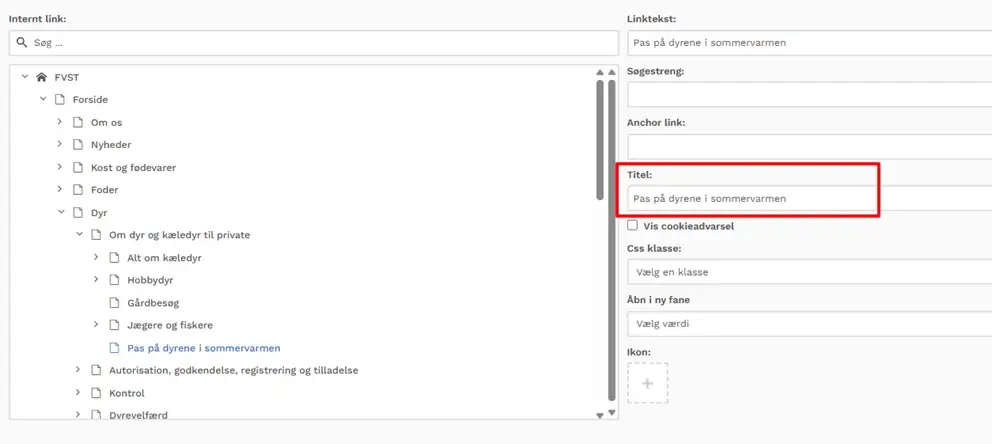Collapse the Dyr tree node

click(x=61, y=212)
